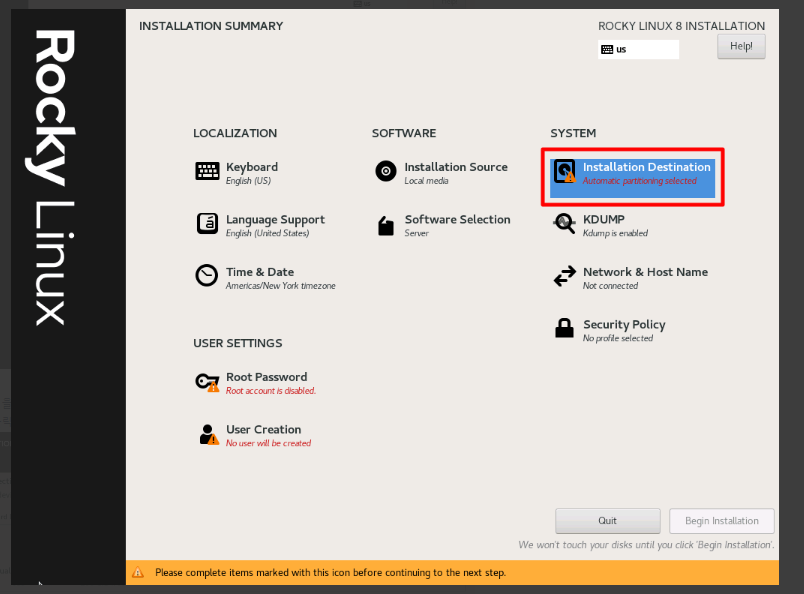Click the Begin Installation button
Viewport: 804px width, 594px height.
tap(721, 521)
